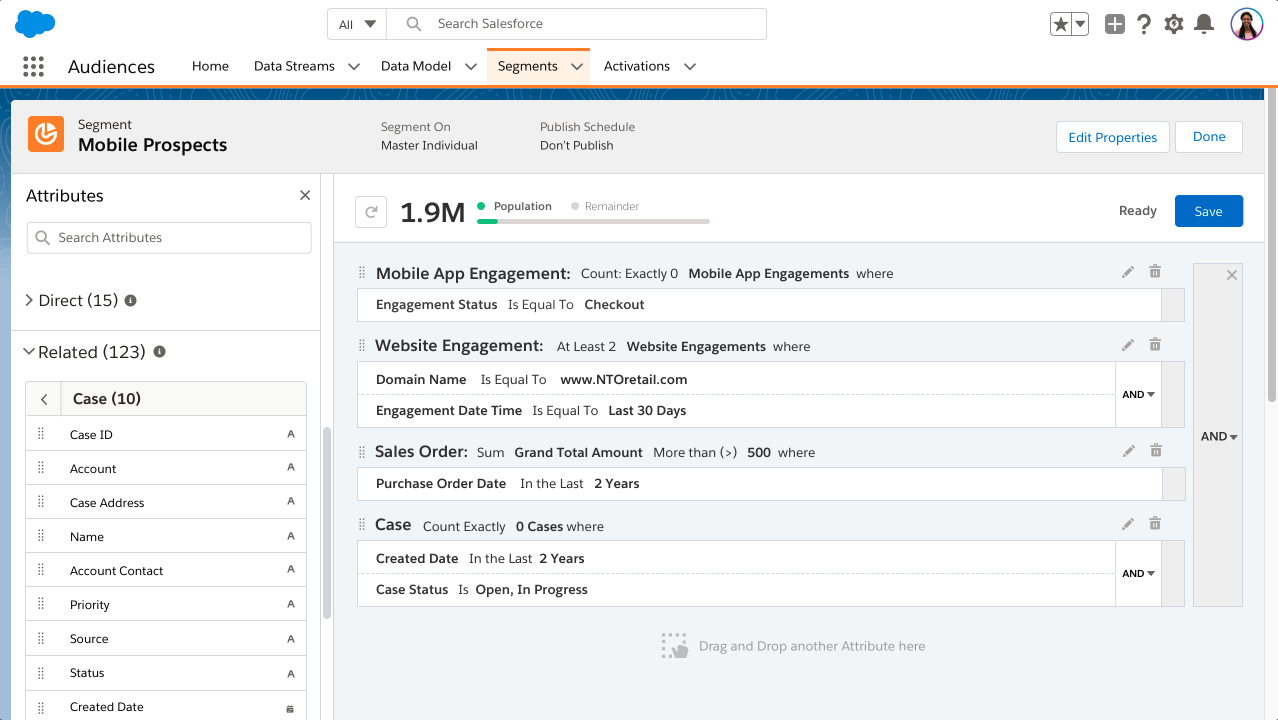This screenshot has height=720, width=1278.
Task: Click the notifications bell icon
Action: [x=1205, y=24]
